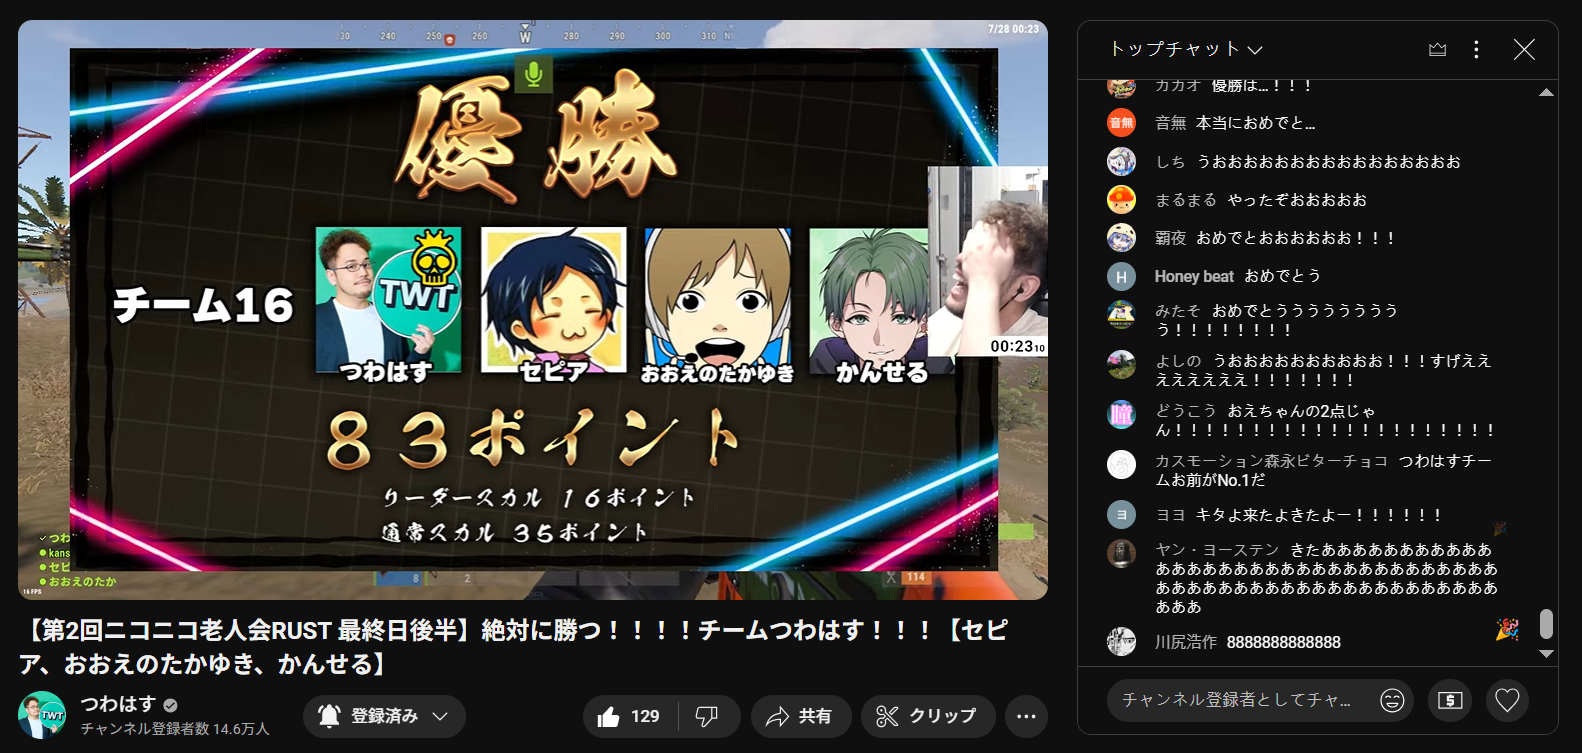The width and height of the screenshot is (1582, 753).
Task: Send a Super Chat via dollar icon
Action: point(1450,700)
